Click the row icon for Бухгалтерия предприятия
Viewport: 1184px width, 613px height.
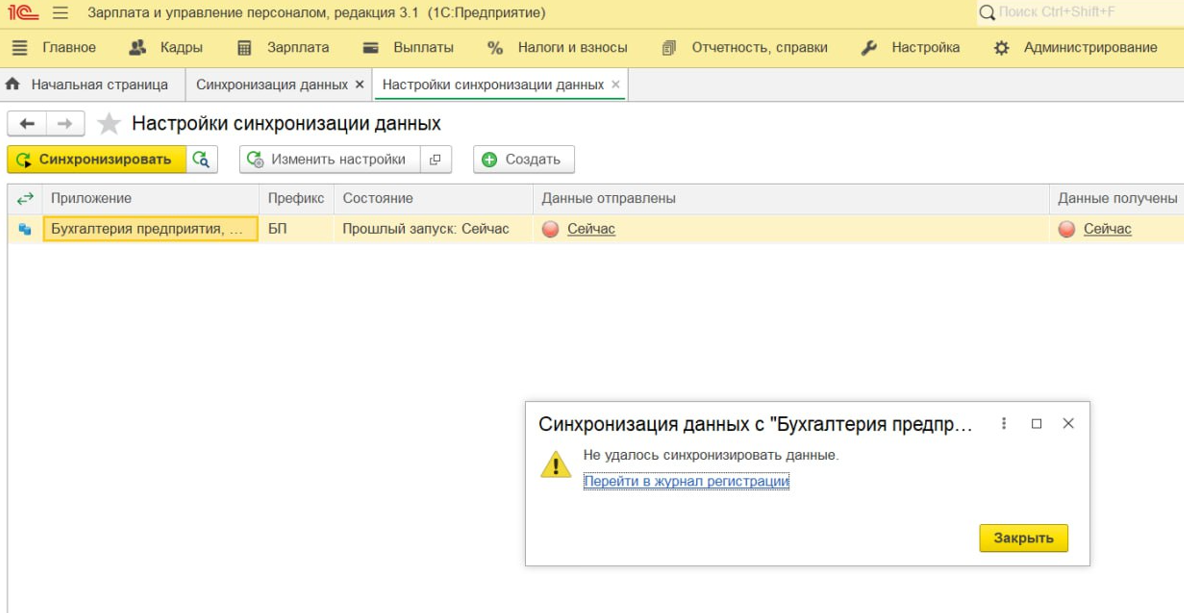(25, 229)
